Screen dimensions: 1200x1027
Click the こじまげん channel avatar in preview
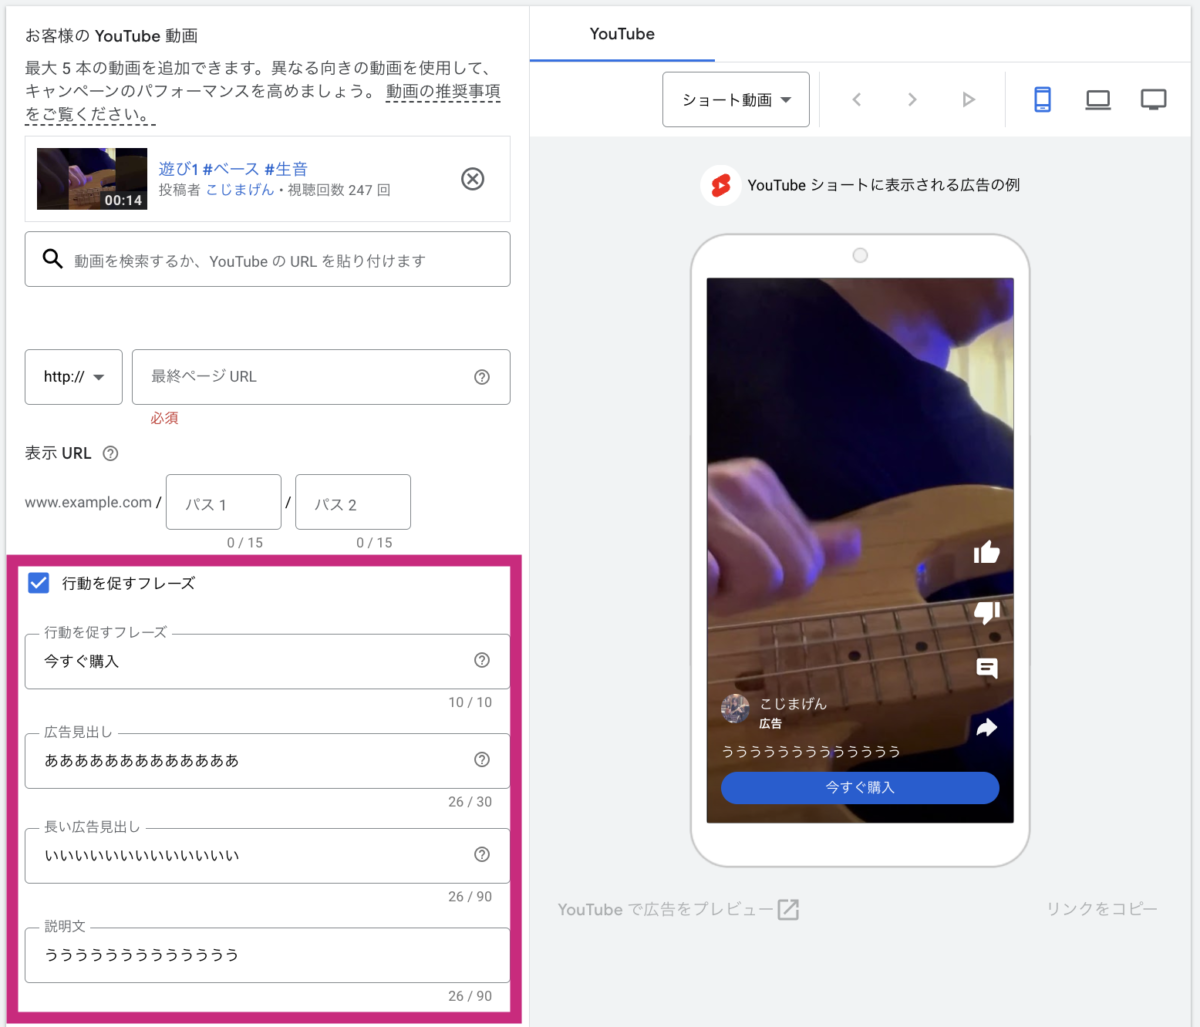tap(736, 708)
